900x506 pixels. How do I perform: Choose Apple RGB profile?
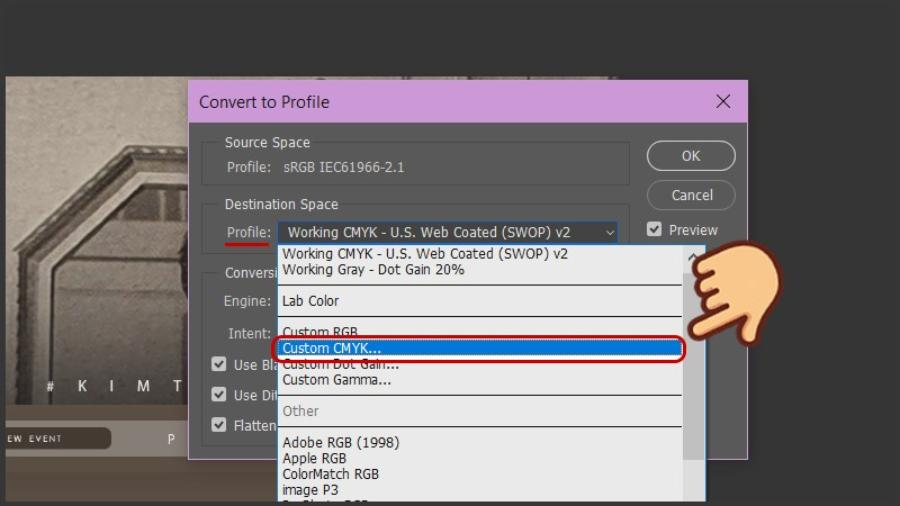(x=314, y=458)
